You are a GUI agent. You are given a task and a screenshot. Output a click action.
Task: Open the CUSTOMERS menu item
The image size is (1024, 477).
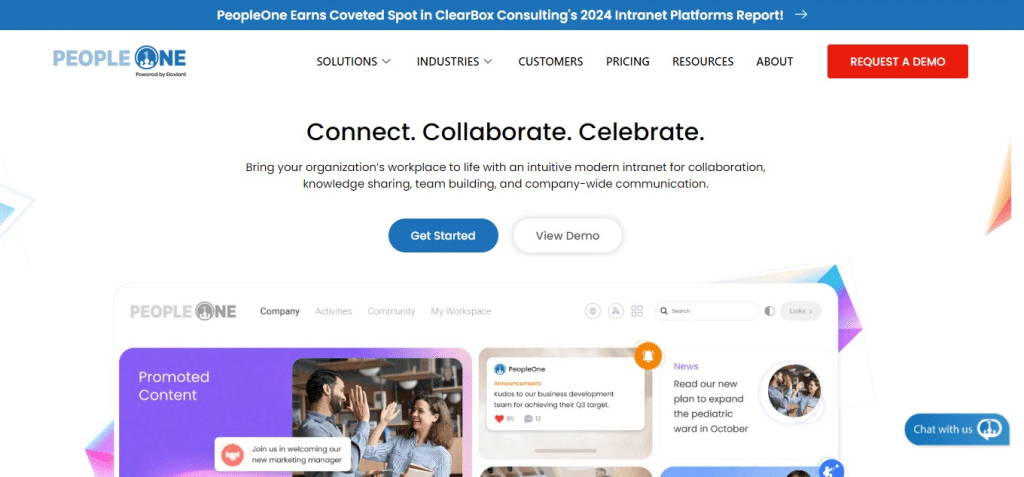[551, 61]
